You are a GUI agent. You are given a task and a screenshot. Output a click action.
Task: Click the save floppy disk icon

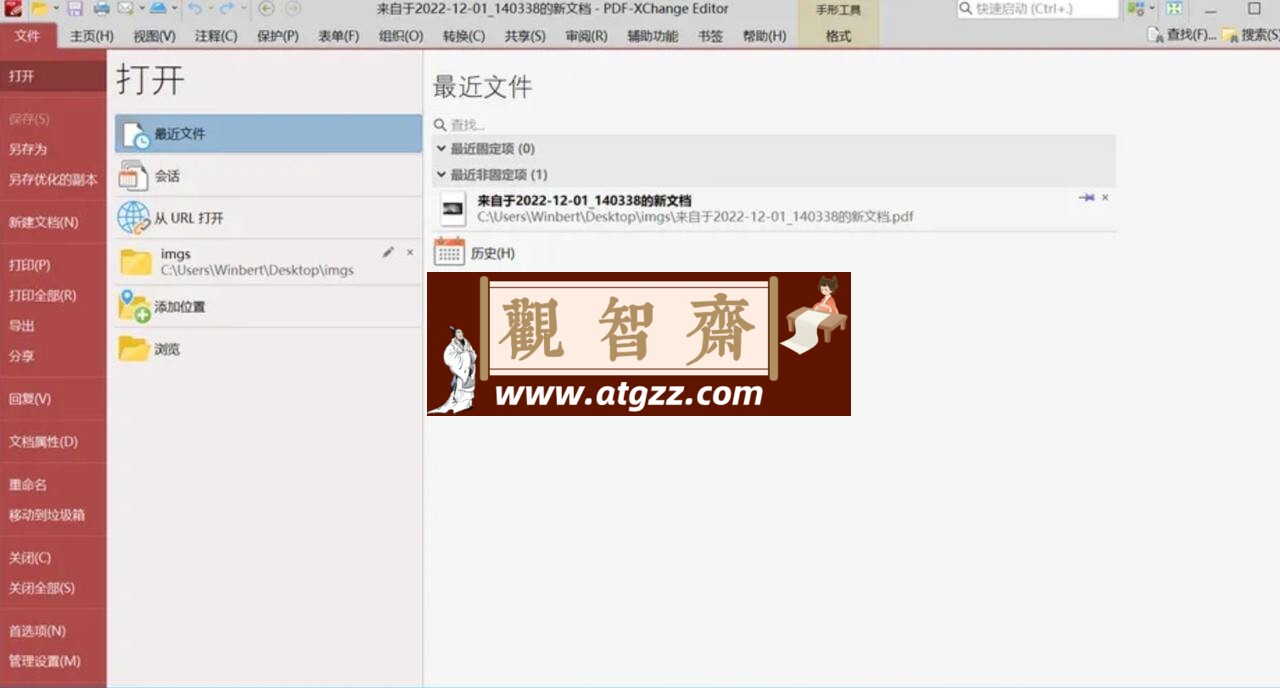point(75,8)
